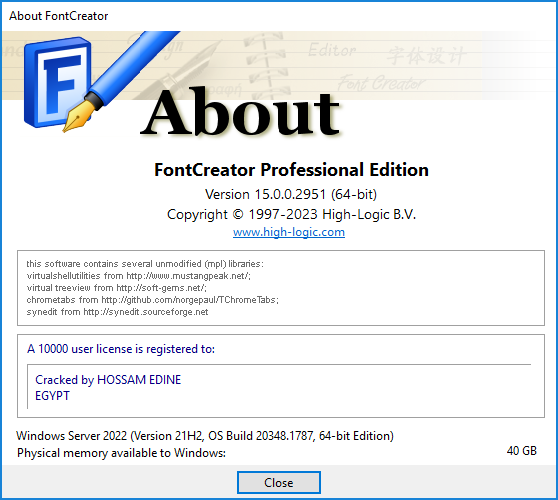558x500 pixels.
Task: Open the www.high-logic.com link
Action: (289, 232)
